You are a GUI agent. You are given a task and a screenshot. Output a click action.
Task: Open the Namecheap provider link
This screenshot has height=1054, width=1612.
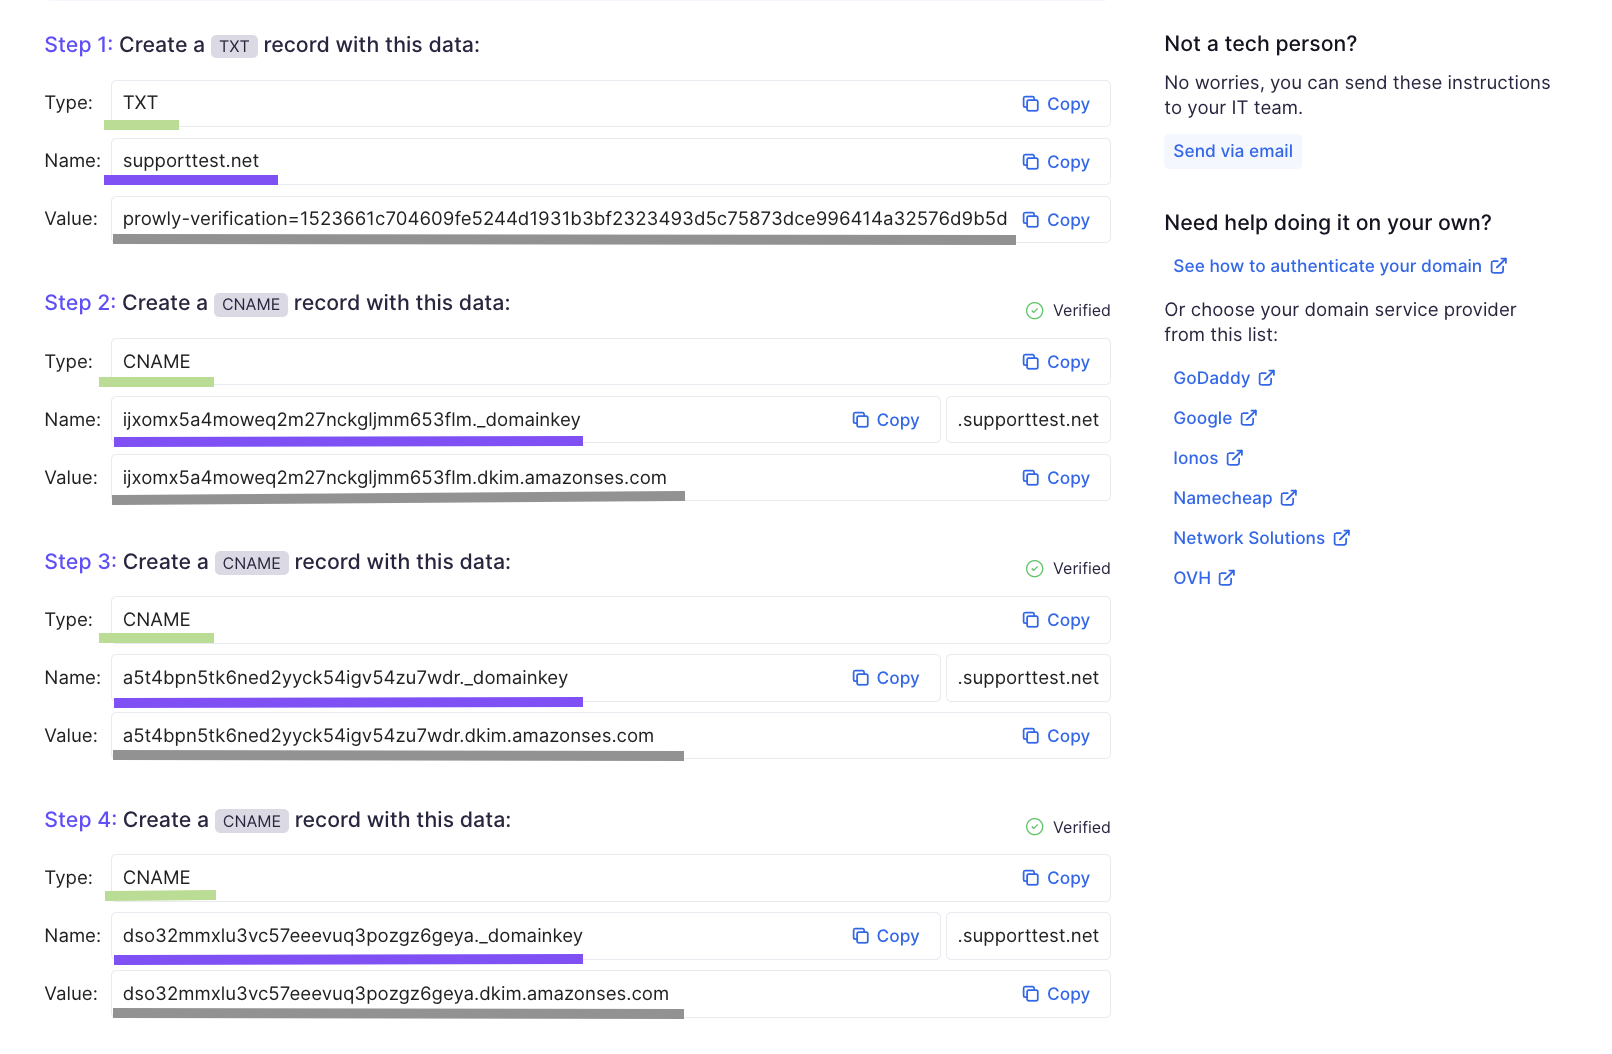coord(1235,498)
